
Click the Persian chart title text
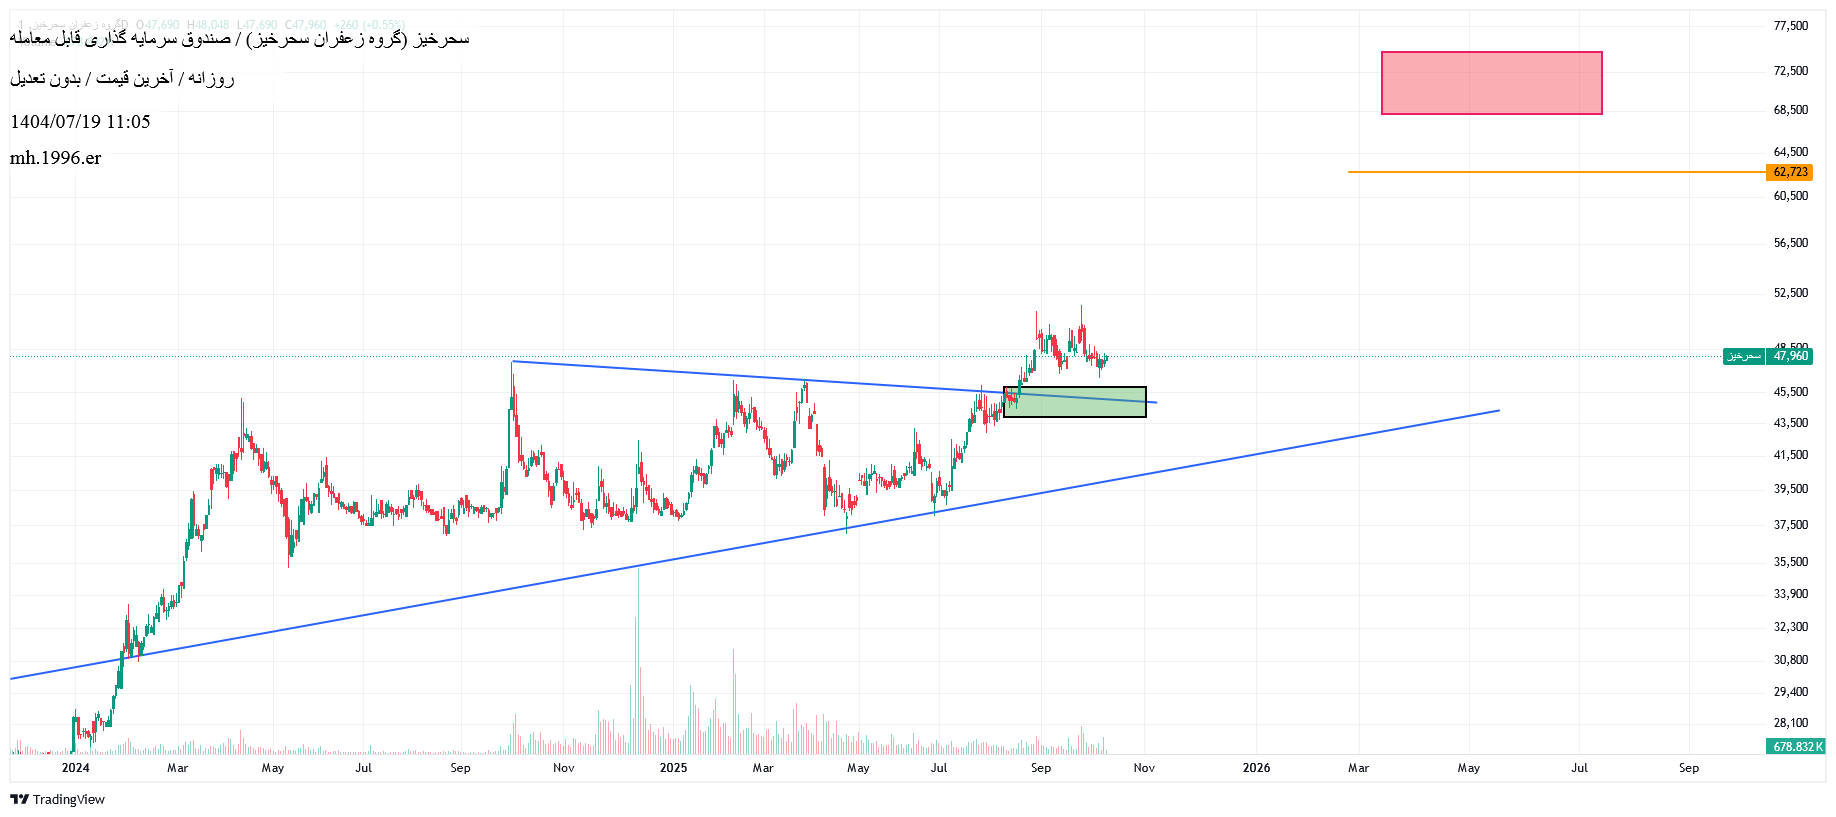point(240,39)
